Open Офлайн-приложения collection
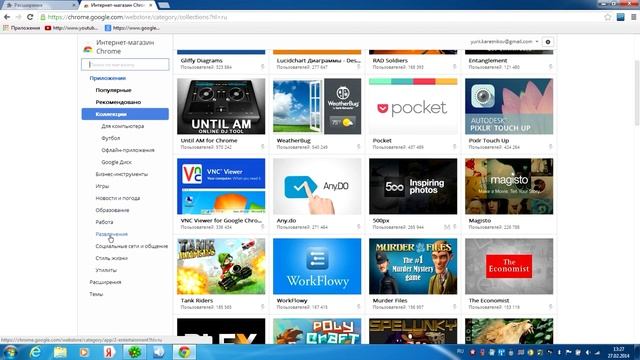The height and width of the screenshot is (360, 640). (x=128, y=150)
